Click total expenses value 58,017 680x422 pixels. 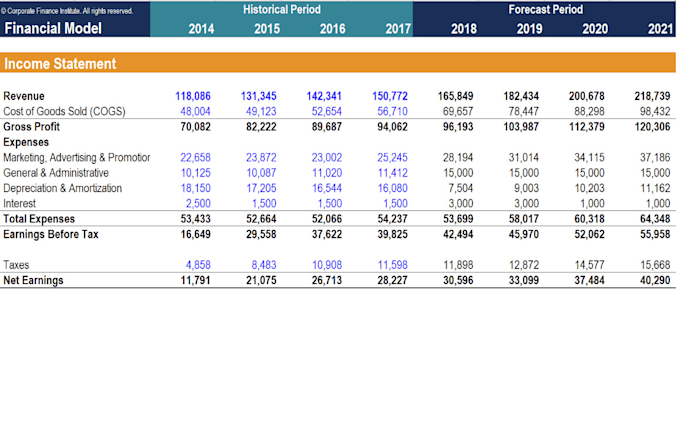[x=524, y=219]
